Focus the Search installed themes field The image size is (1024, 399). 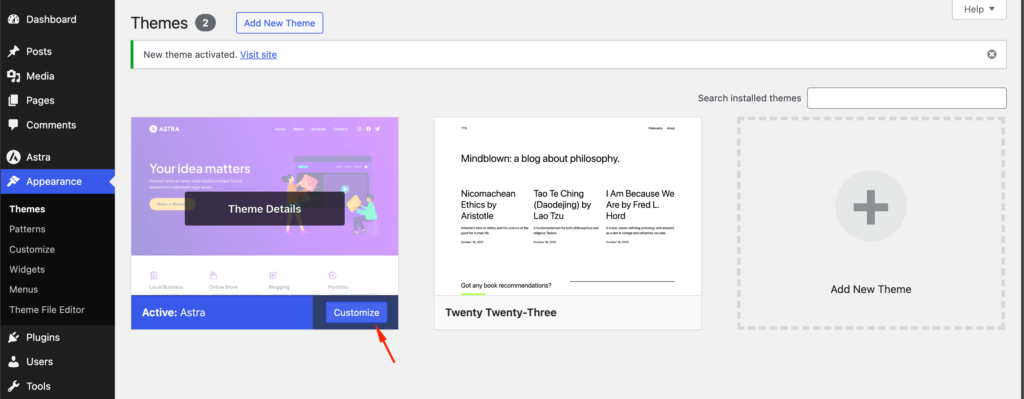(x=906, y=98)
